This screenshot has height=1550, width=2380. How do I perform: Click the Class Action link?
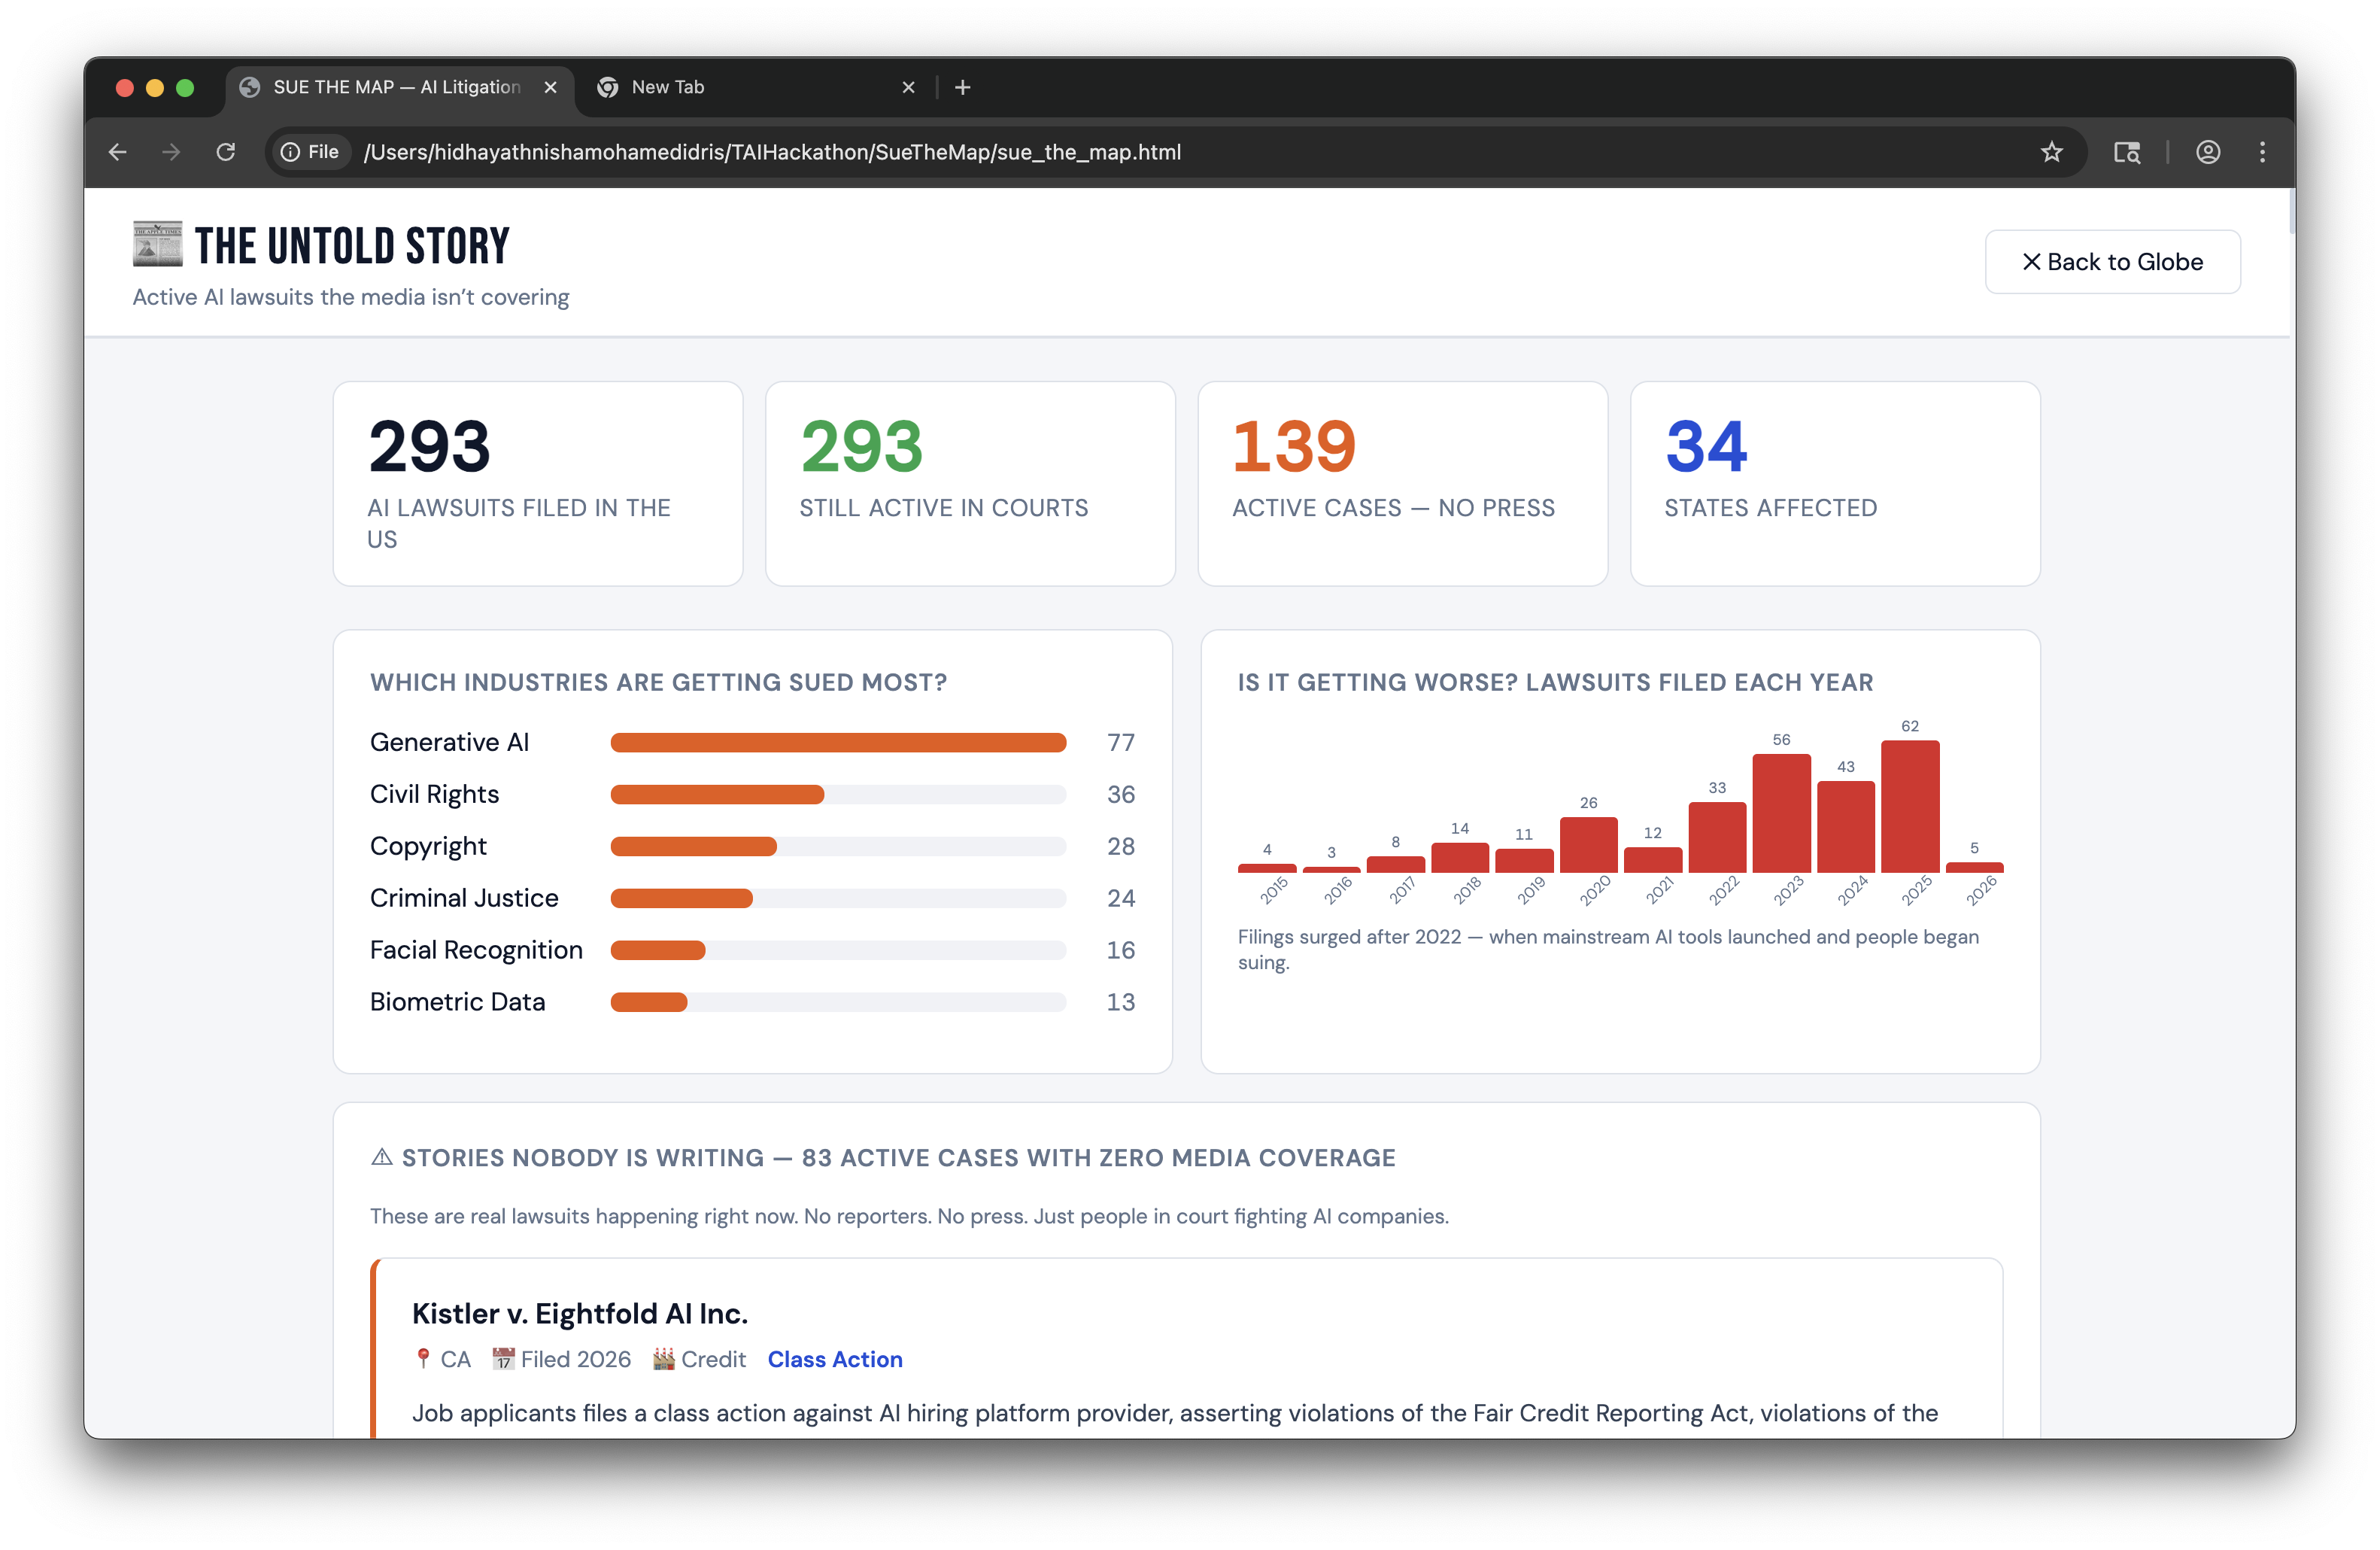835,1359
